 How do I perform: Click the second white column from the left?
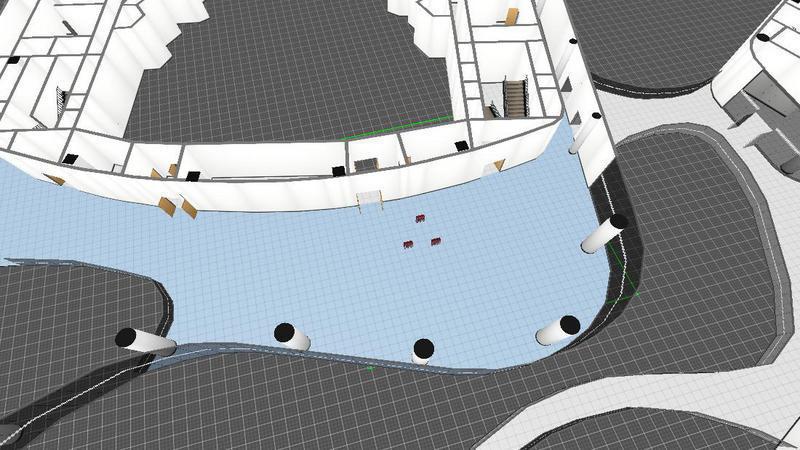coord(292,337)
